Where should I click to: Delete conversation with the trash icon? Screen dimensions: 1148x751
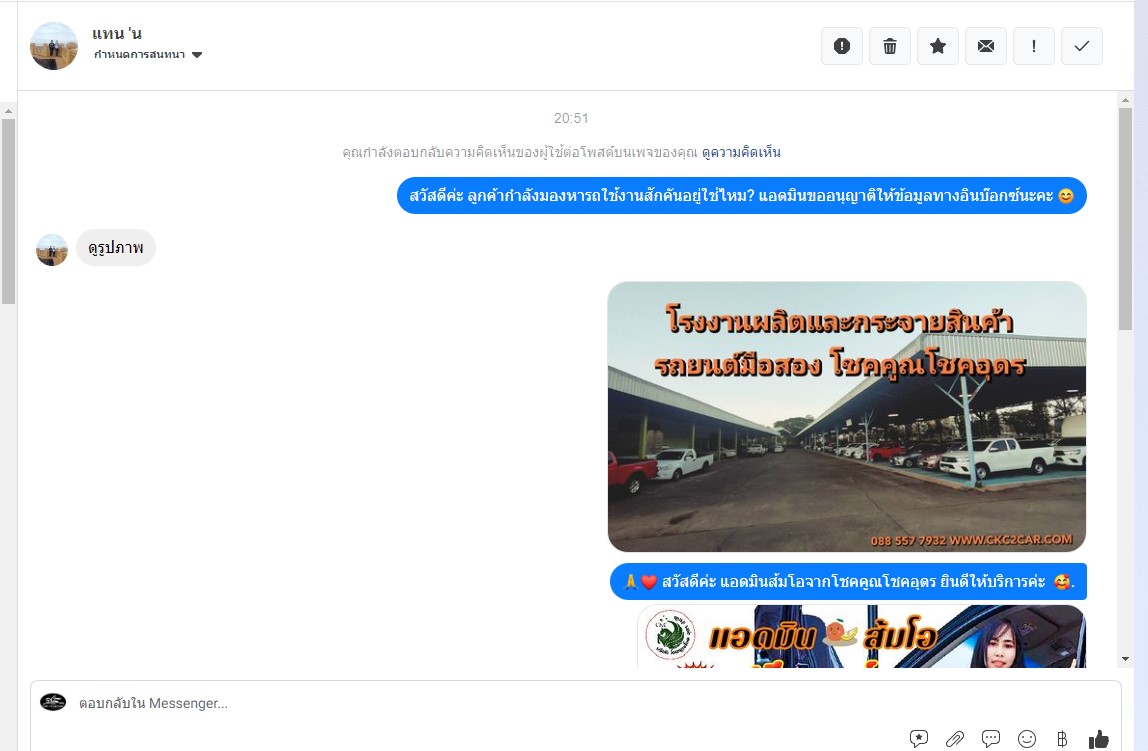pyautogui.click(x=890, y=46)
